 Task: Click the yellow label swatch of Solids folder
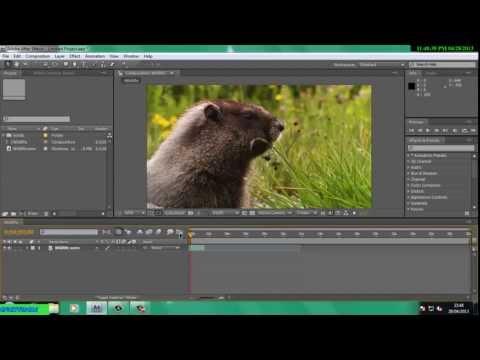coord(45,136)
